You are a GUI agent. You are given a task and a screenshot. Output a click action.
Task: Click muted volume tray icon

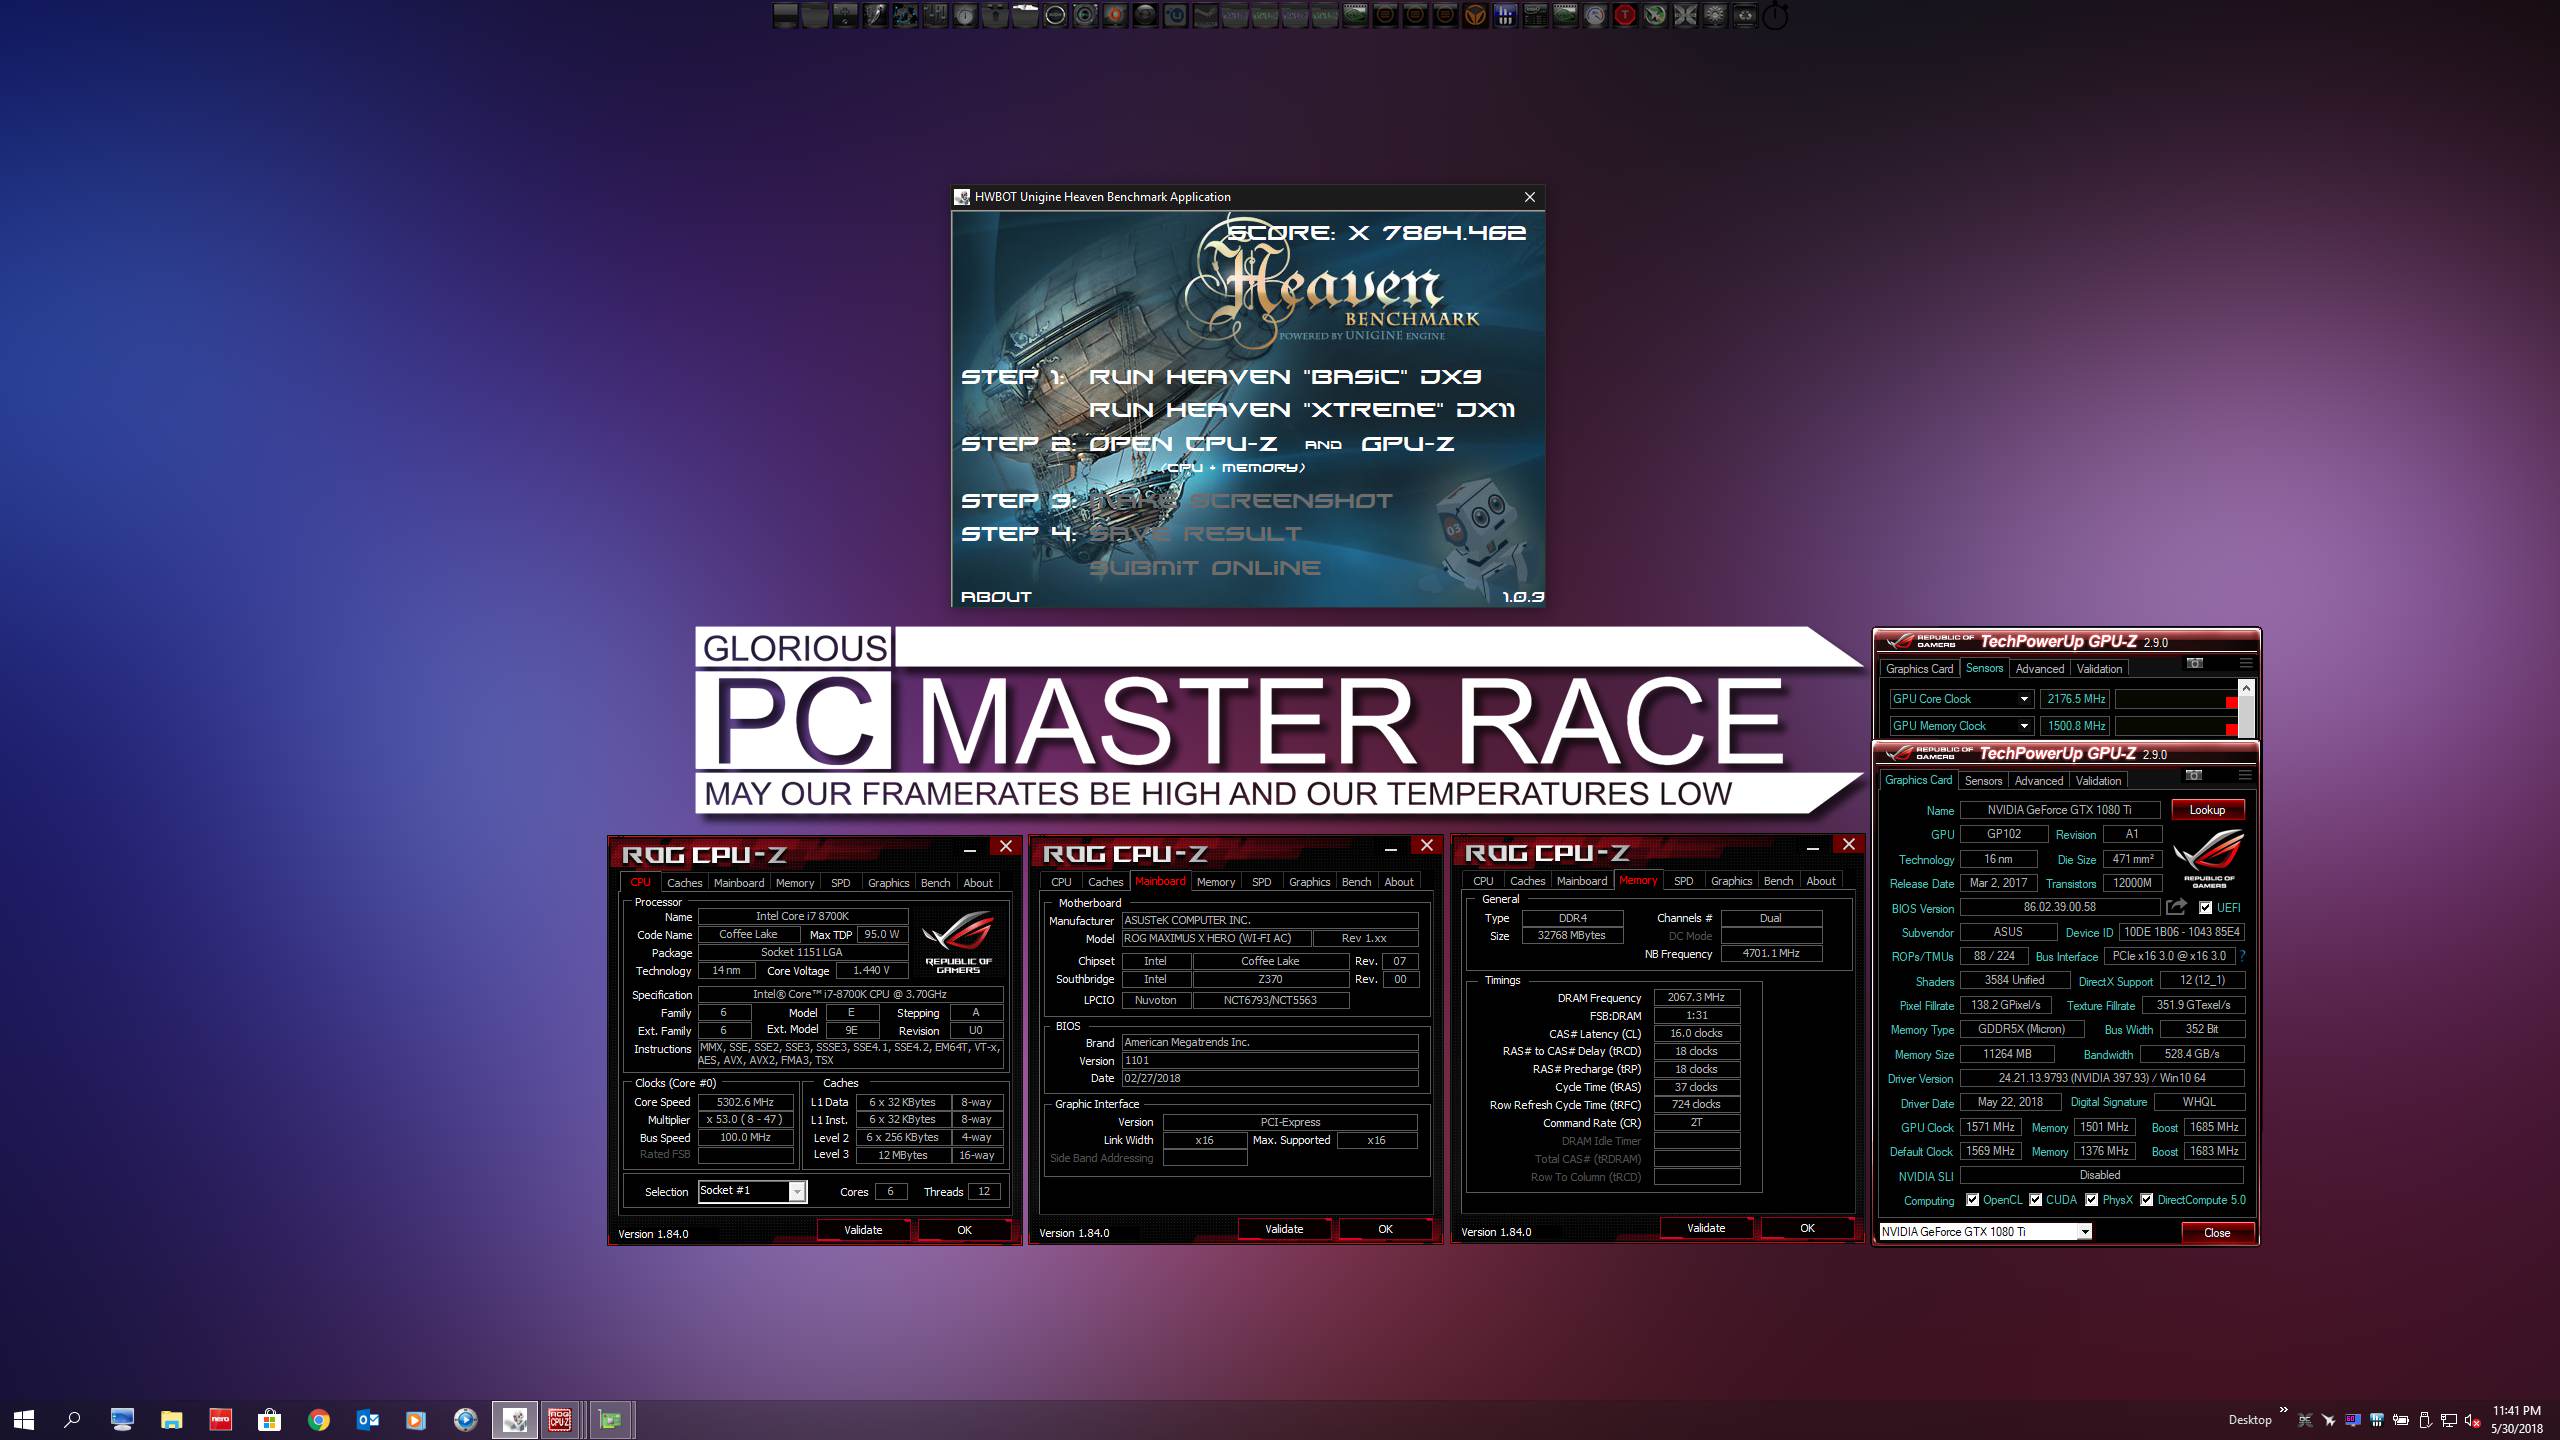[2472, 1420]
